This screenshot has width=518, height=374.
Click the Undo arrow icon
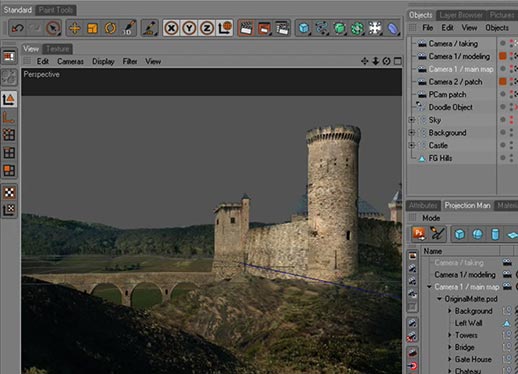17,28
